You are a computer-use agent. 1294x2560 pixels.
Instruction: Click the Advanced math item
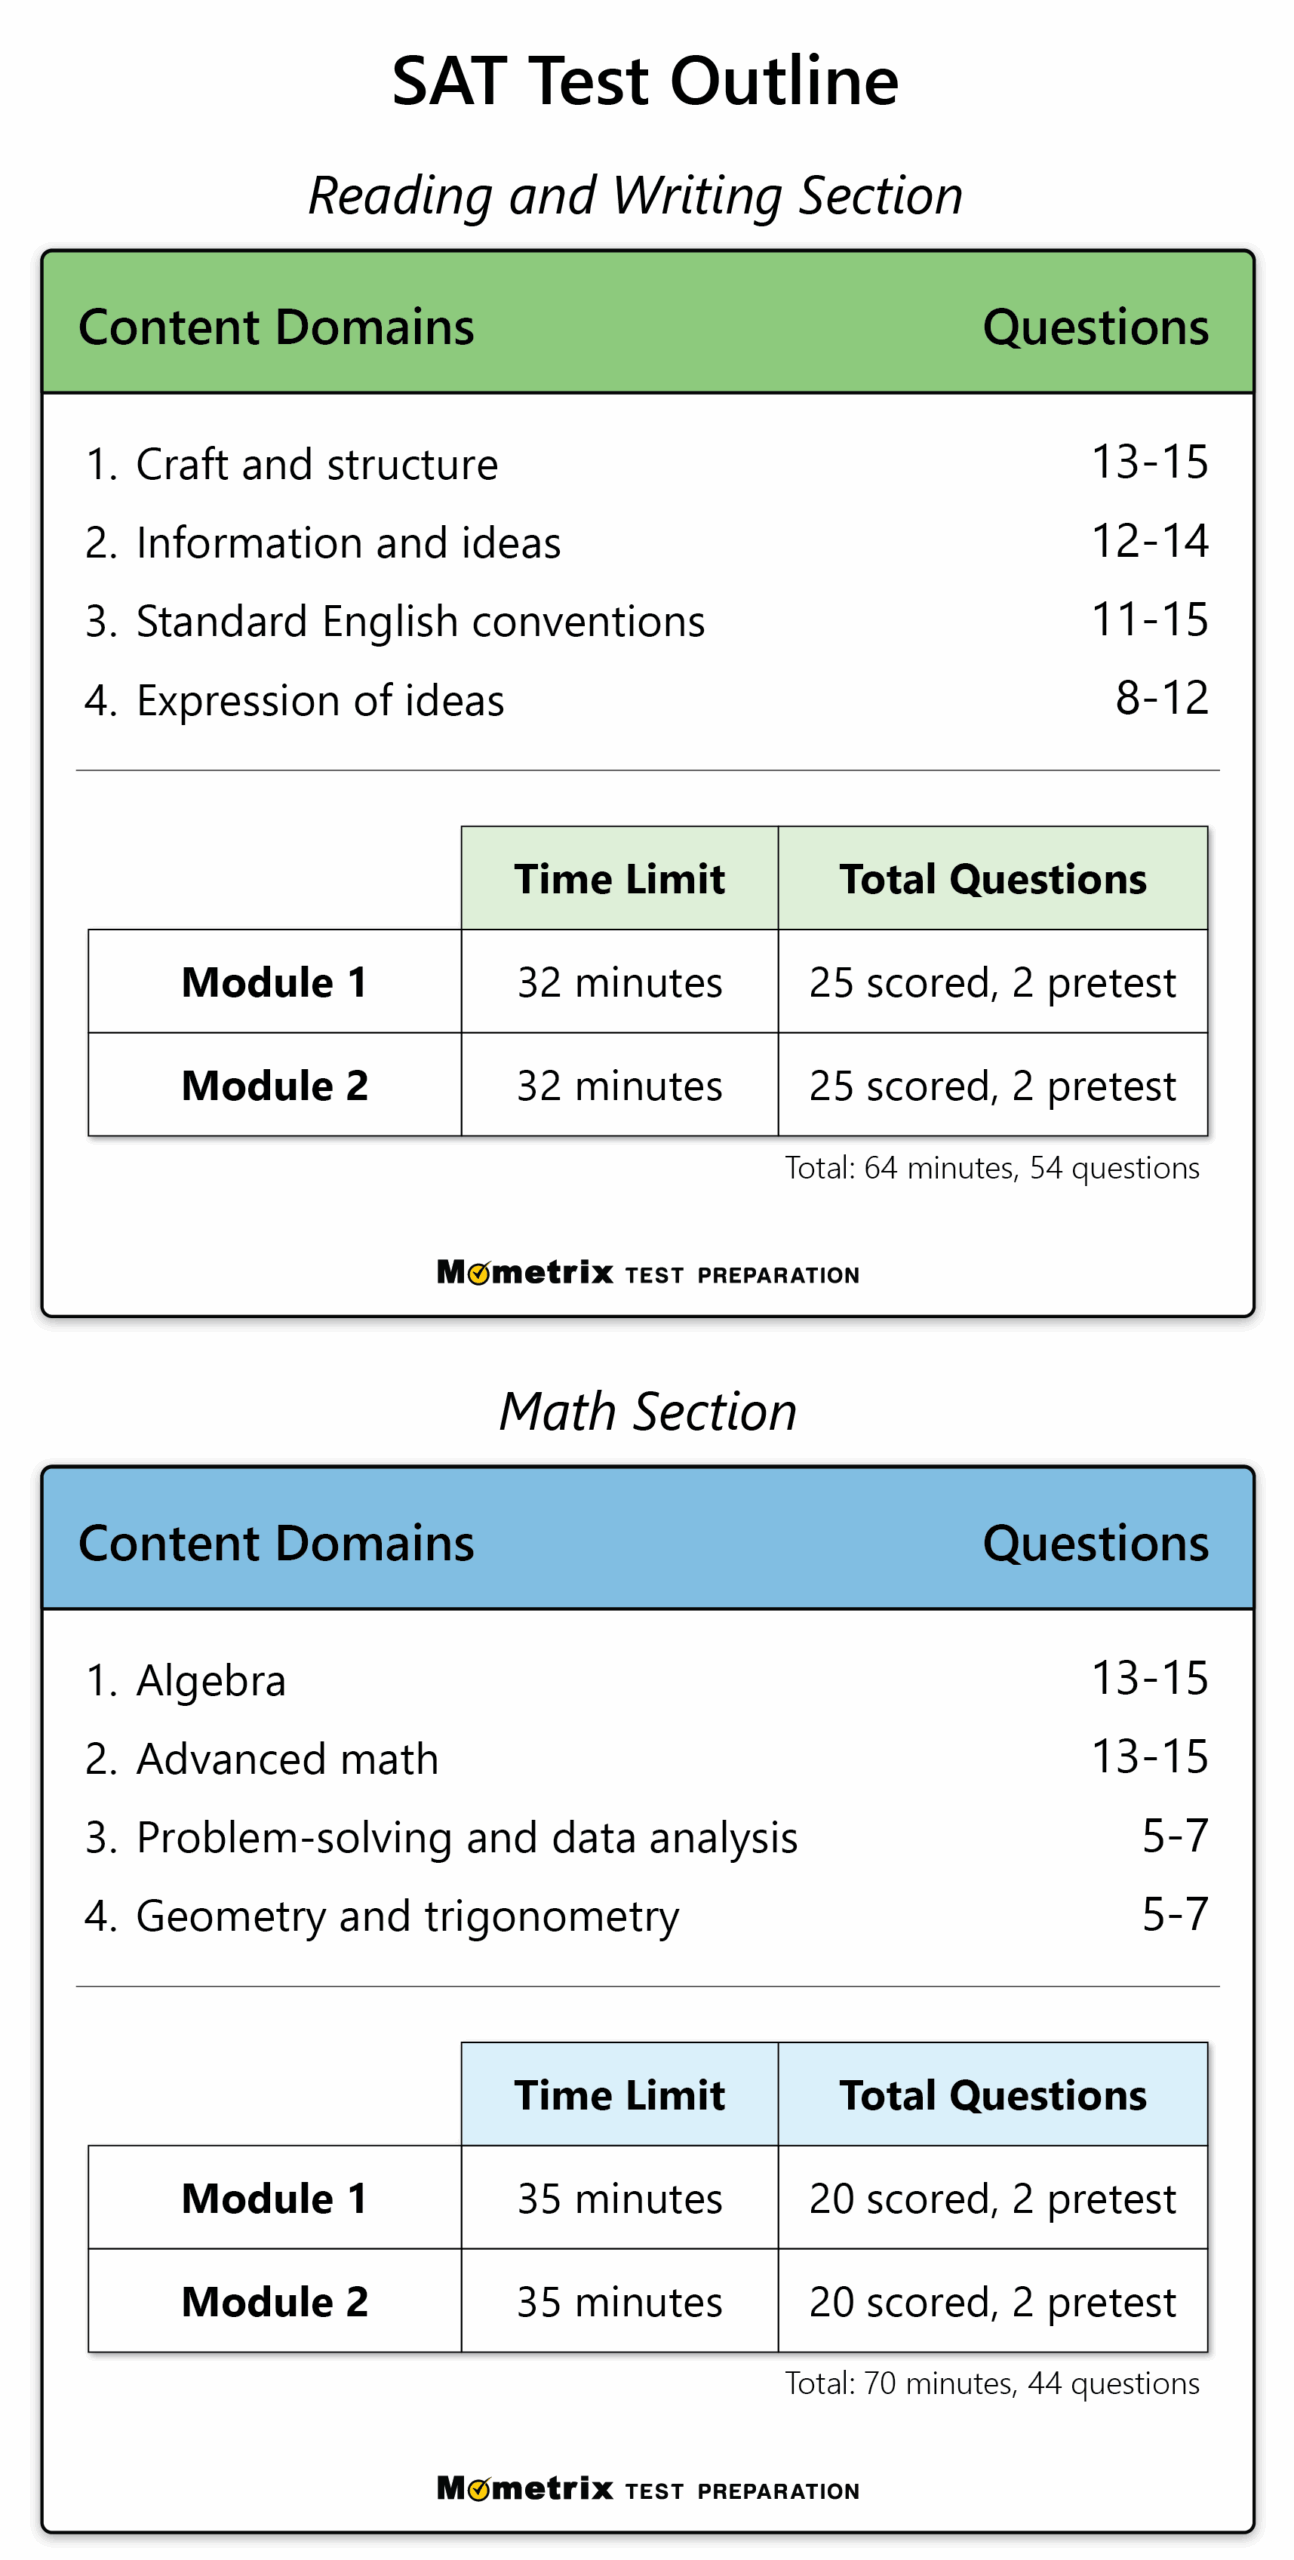(x=287, y=1759)
